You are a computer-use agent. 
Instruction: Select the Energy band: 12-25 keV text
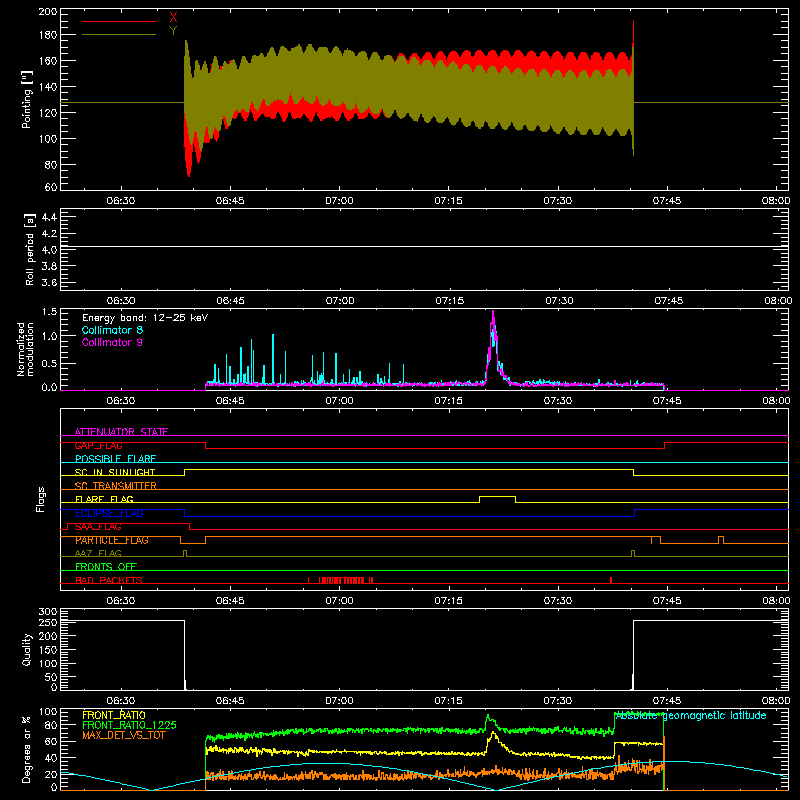(x=145, y=318)
